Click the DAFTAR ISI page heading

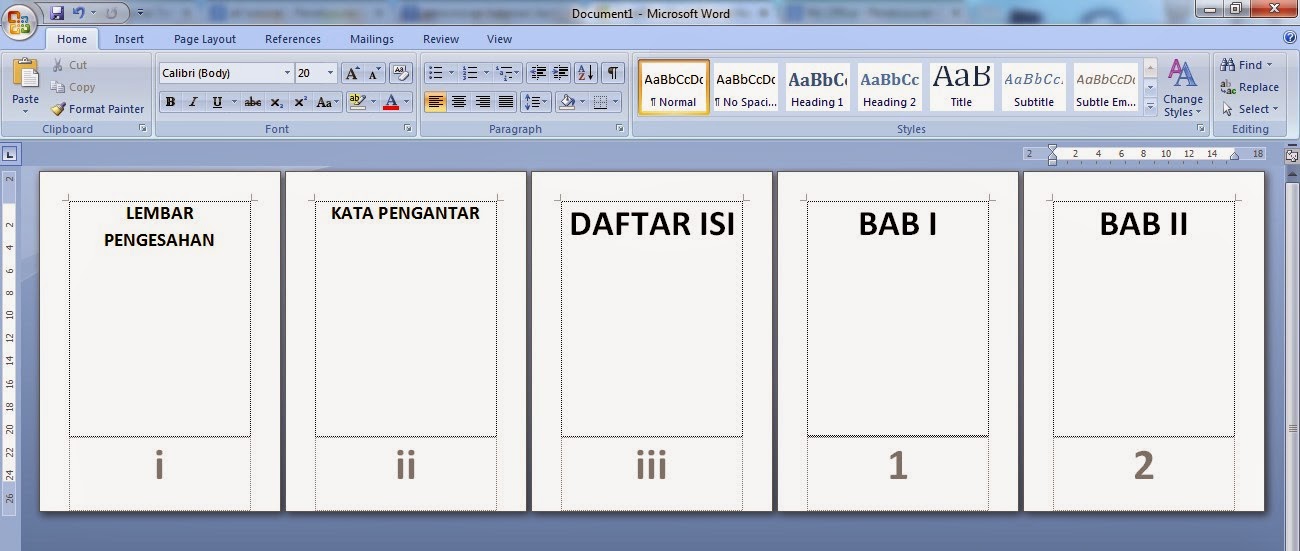tap(652, 224)
